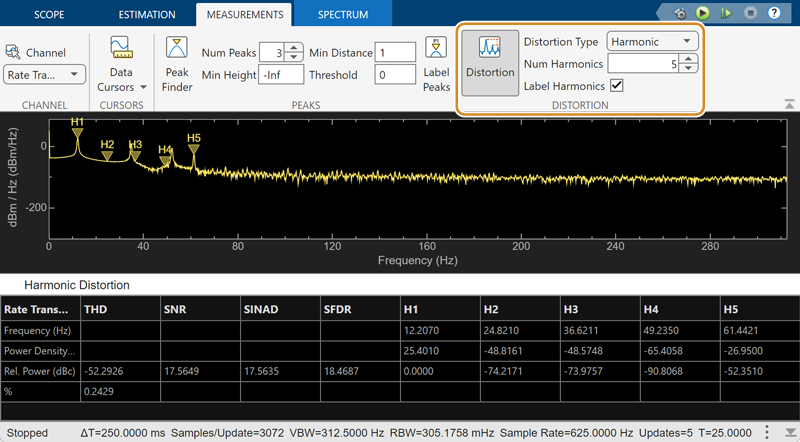Expand the Rate Transition channel dropdown
800x442 pixels.
46,75
